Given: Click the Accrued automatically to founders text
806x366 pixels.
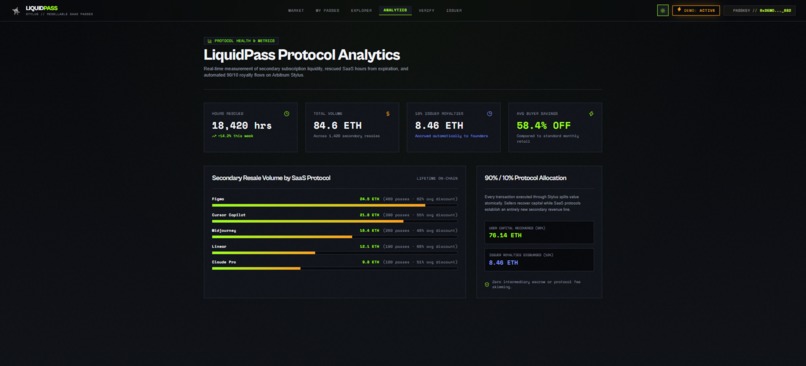Looking at the screenshot, I should (x=451, y=136).
